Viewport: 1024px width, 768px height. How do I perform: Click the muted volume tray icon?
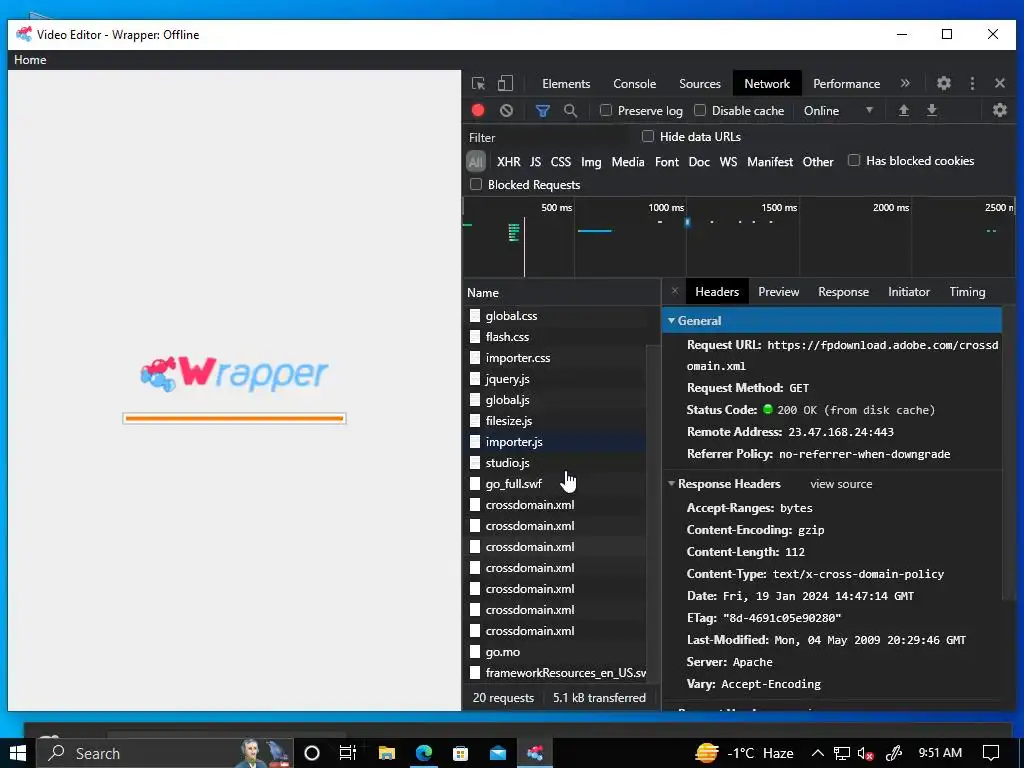pyautogui.click(x=866, y=753)
